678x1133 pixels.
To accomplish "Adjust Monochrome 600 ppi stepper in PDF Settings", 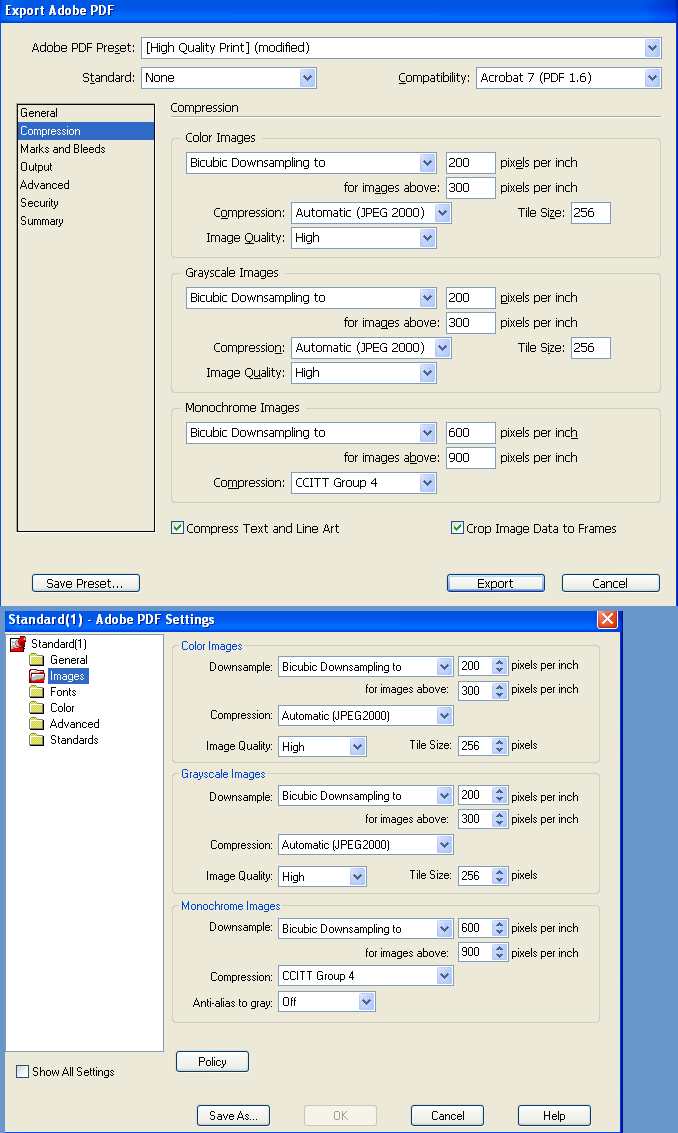I will point(499,929).
